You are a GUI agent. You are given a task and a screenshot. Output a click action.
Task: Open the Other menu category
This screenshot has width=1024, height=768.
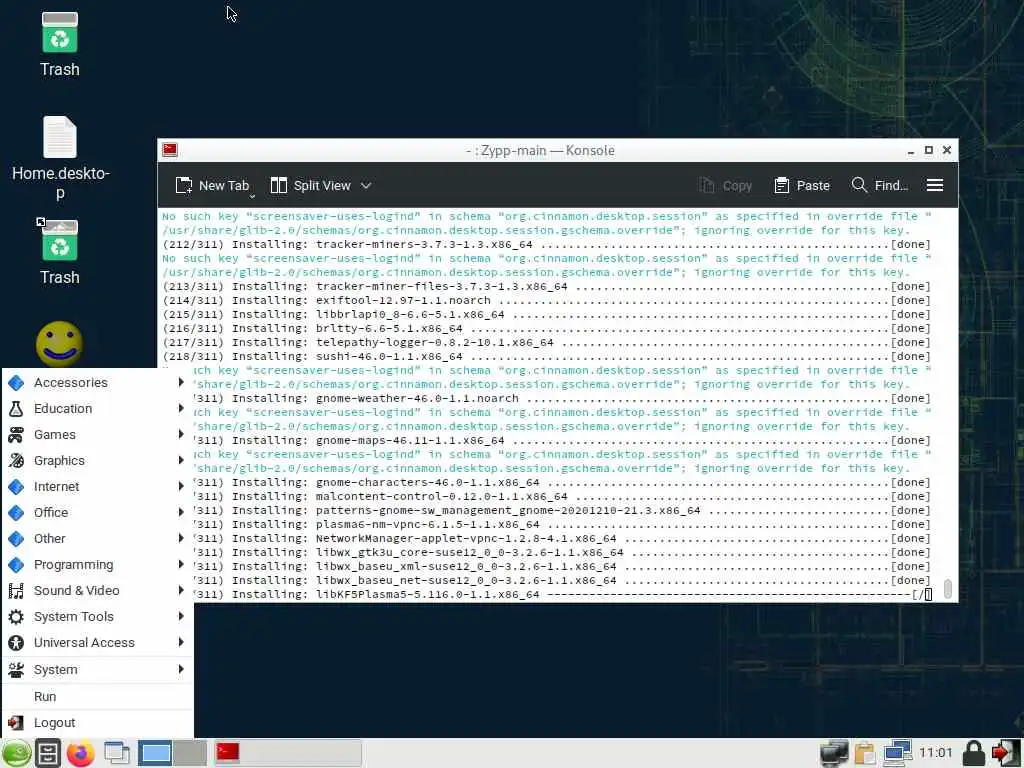97,539
